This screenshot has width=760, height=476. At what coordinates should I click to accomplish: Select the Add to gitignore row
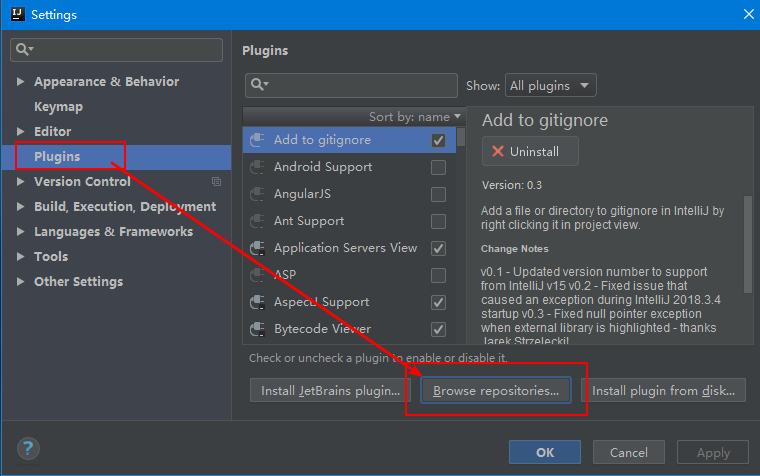click(349, 140)
